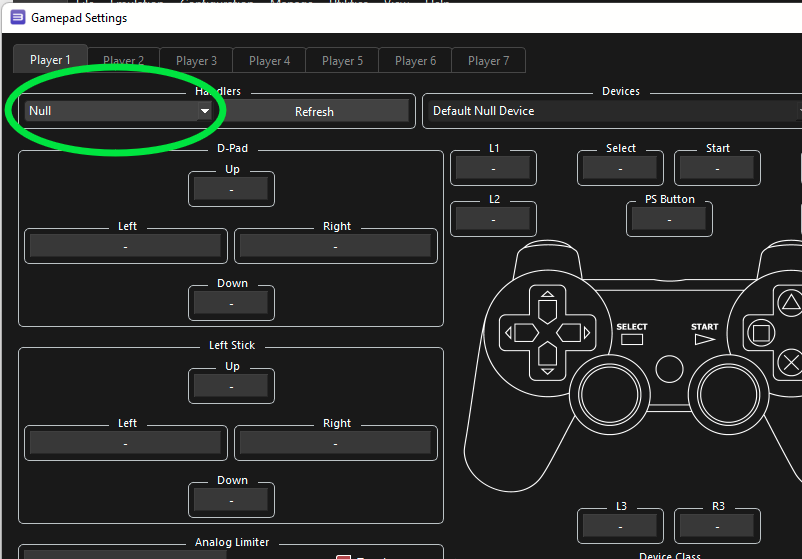
Task: Click the D-pad right arrow on controller diagram
Action: [573, 333]
